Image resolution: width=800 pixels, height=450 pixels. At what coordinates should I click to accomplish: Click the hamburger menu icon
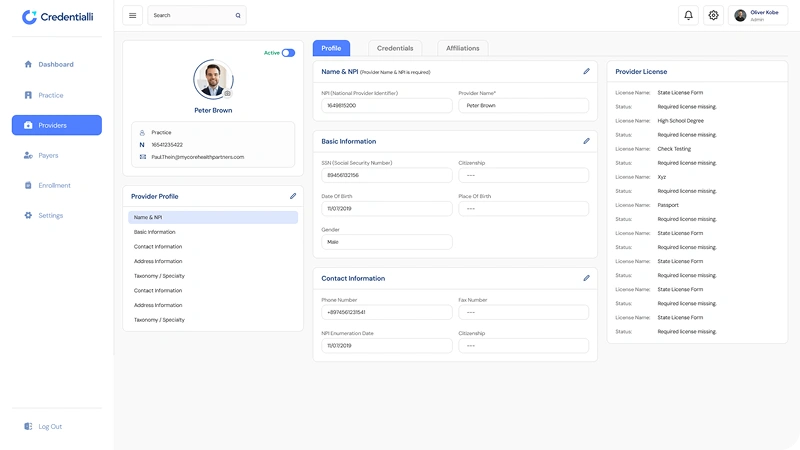132,15
